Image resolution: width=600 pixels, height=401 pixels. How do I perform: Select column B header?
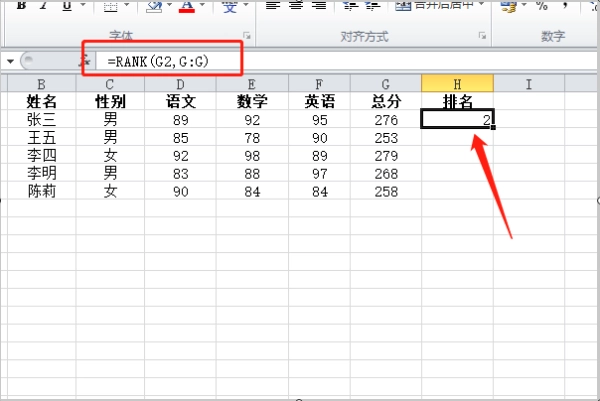click(x=41, y=84)
